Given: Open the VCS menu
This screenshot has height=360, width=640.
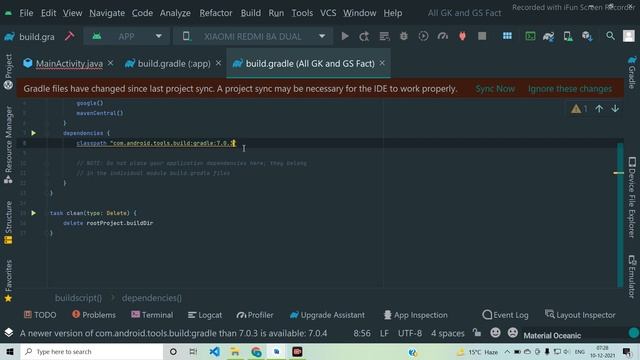Looking at the screenshot, I should [328, 13].
